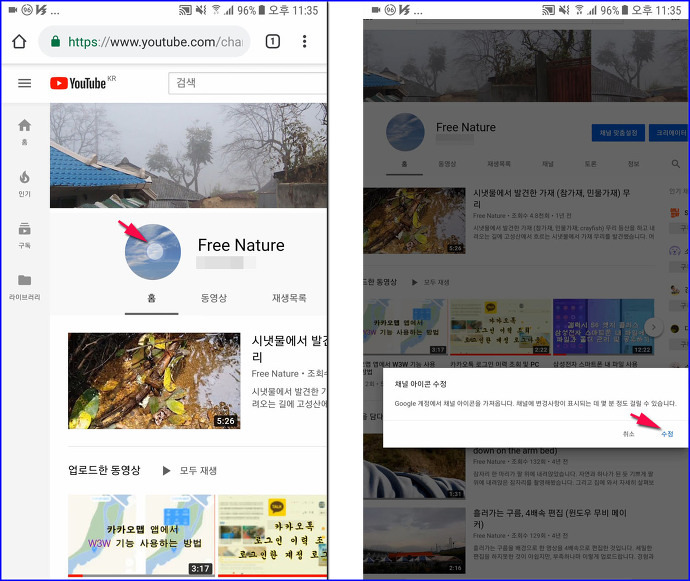Open Chrome's three-dot overflow menu

coord(304,41)
